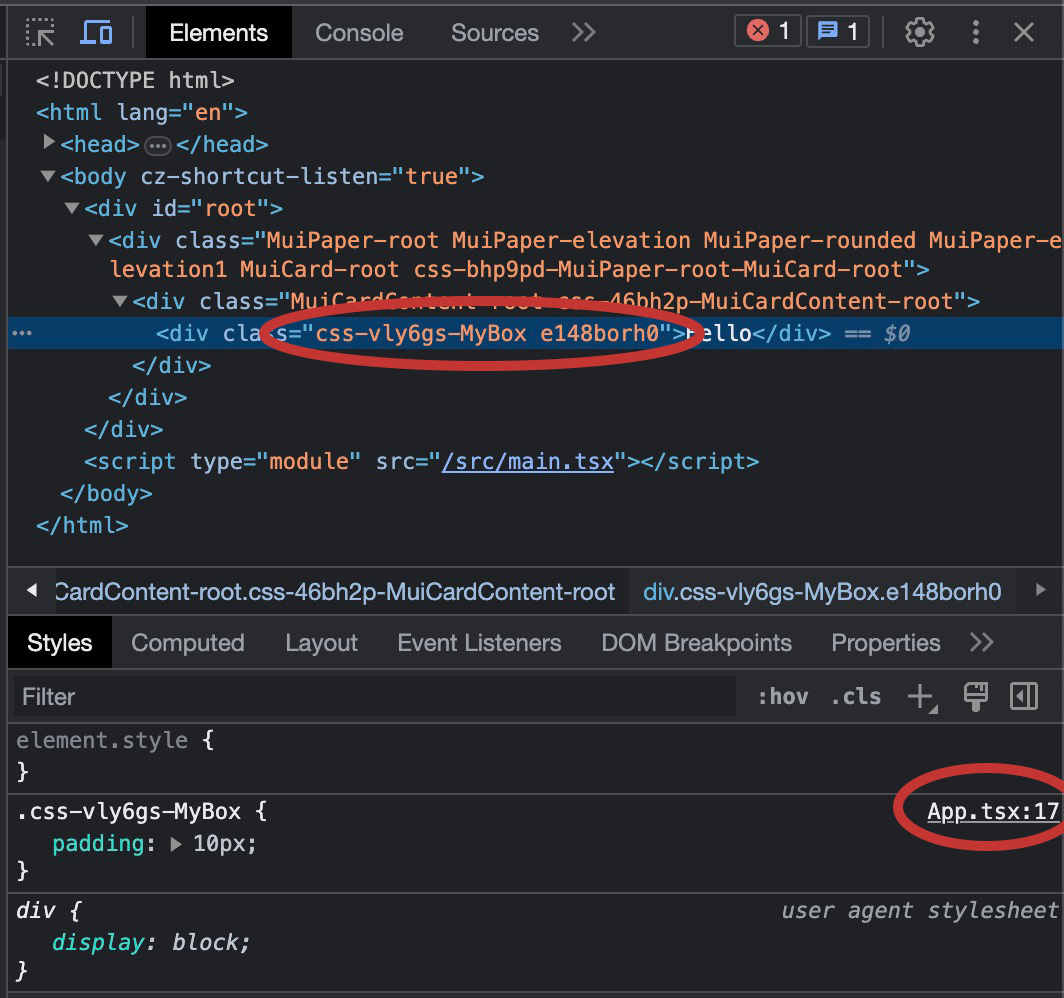Switch to the Elements tab
Screen dimensions: 1064x998
(x=218, y=33)
